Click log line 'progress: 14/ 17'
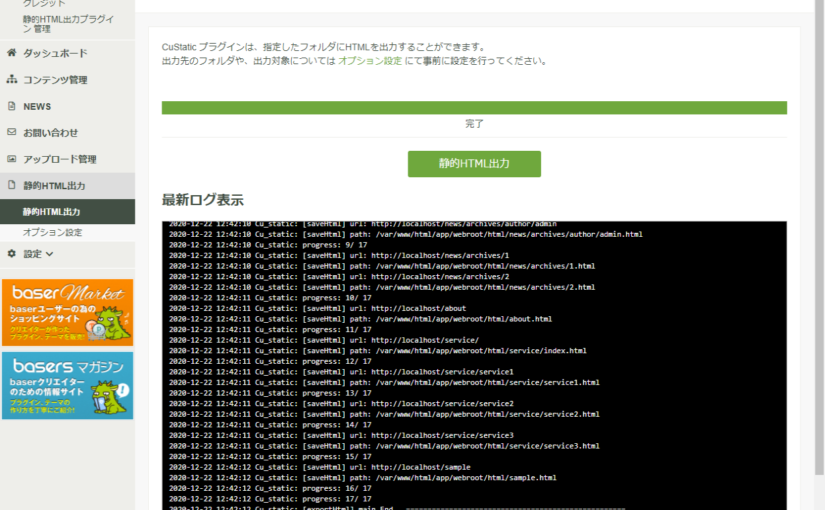 point(337,425)
